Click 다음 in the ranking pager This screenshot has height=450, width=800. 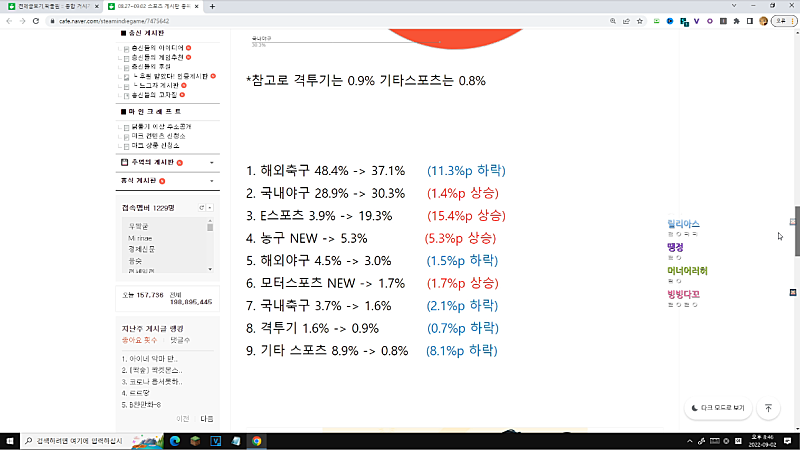pyautogui.click(x=207, y=419)
